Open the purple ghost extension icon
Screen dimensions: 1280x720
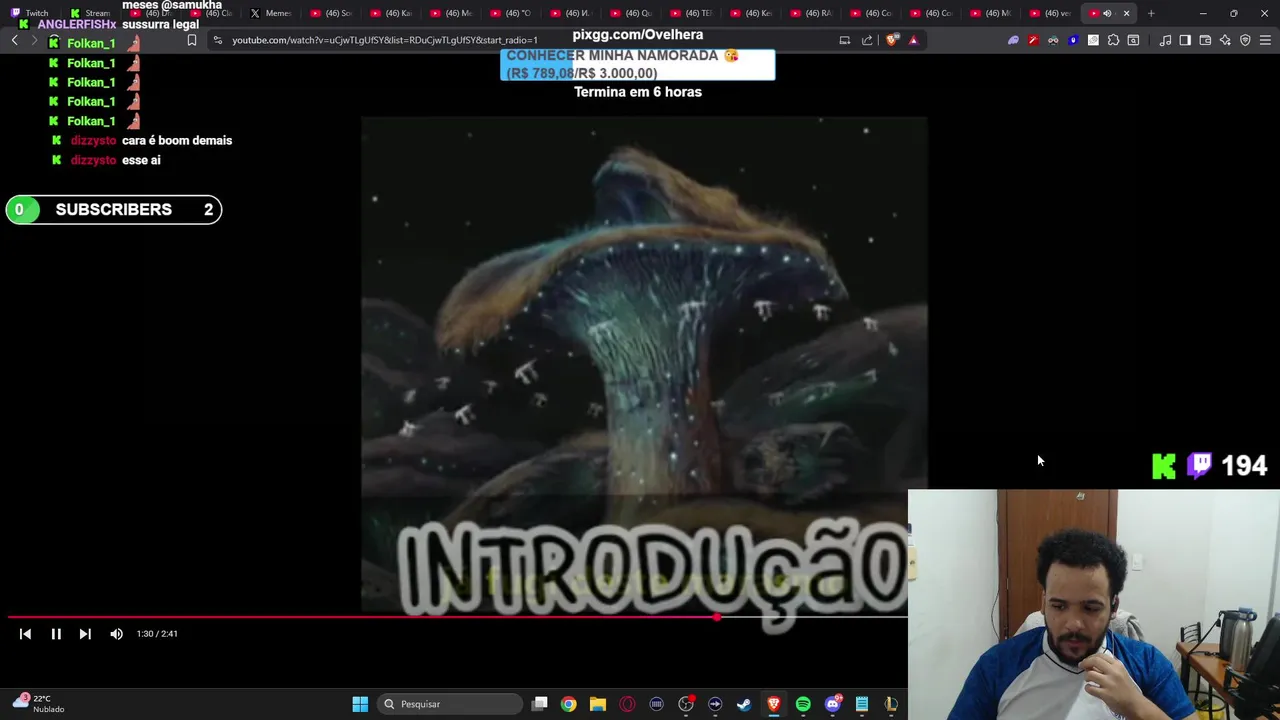tap(1013, 40)
